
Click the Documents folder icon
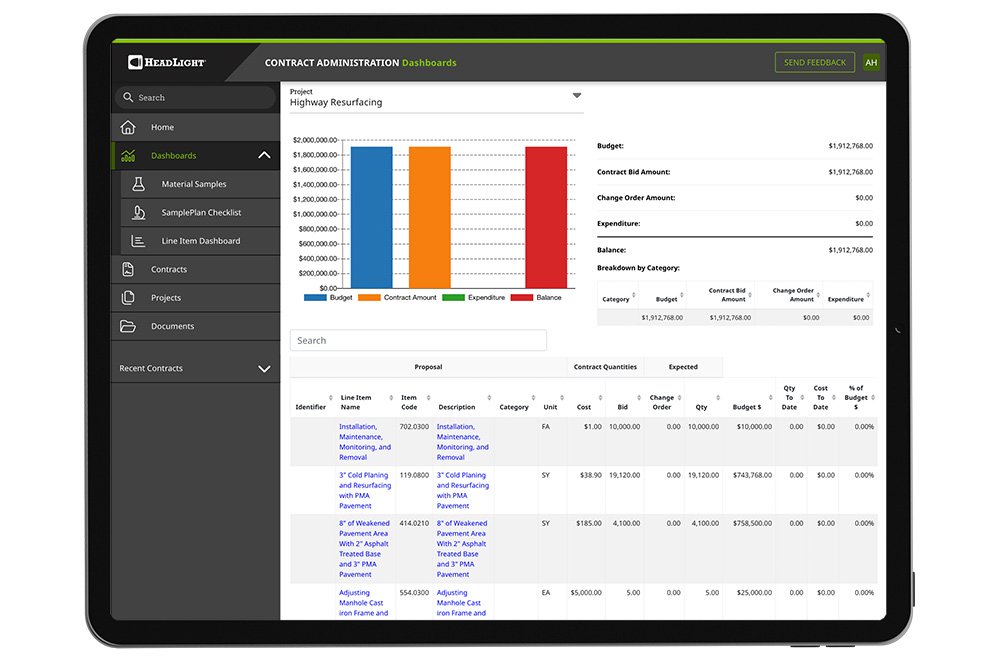click(128, 326)
